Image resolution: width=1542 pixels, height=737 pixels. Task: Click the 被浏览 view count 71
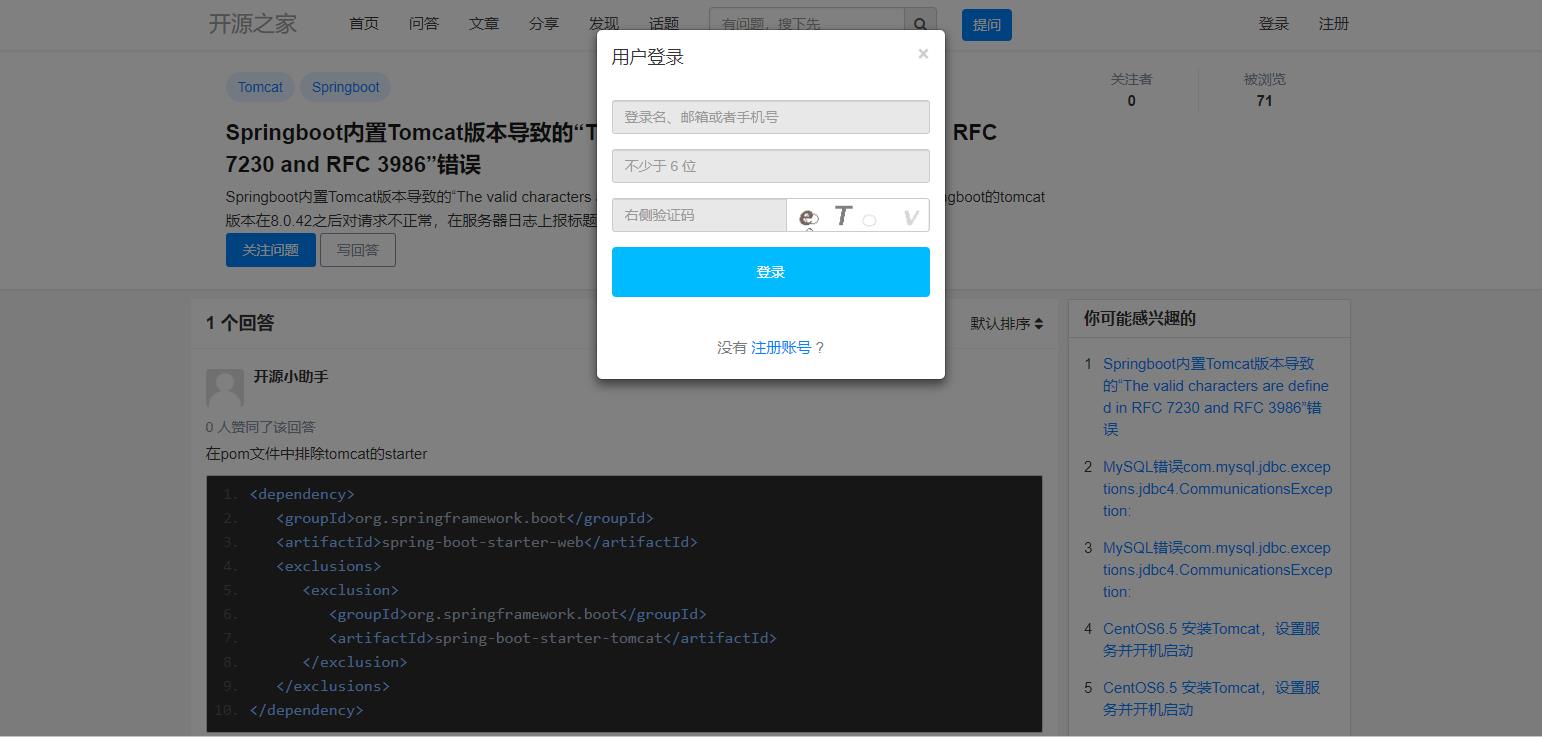(1264, 90)
